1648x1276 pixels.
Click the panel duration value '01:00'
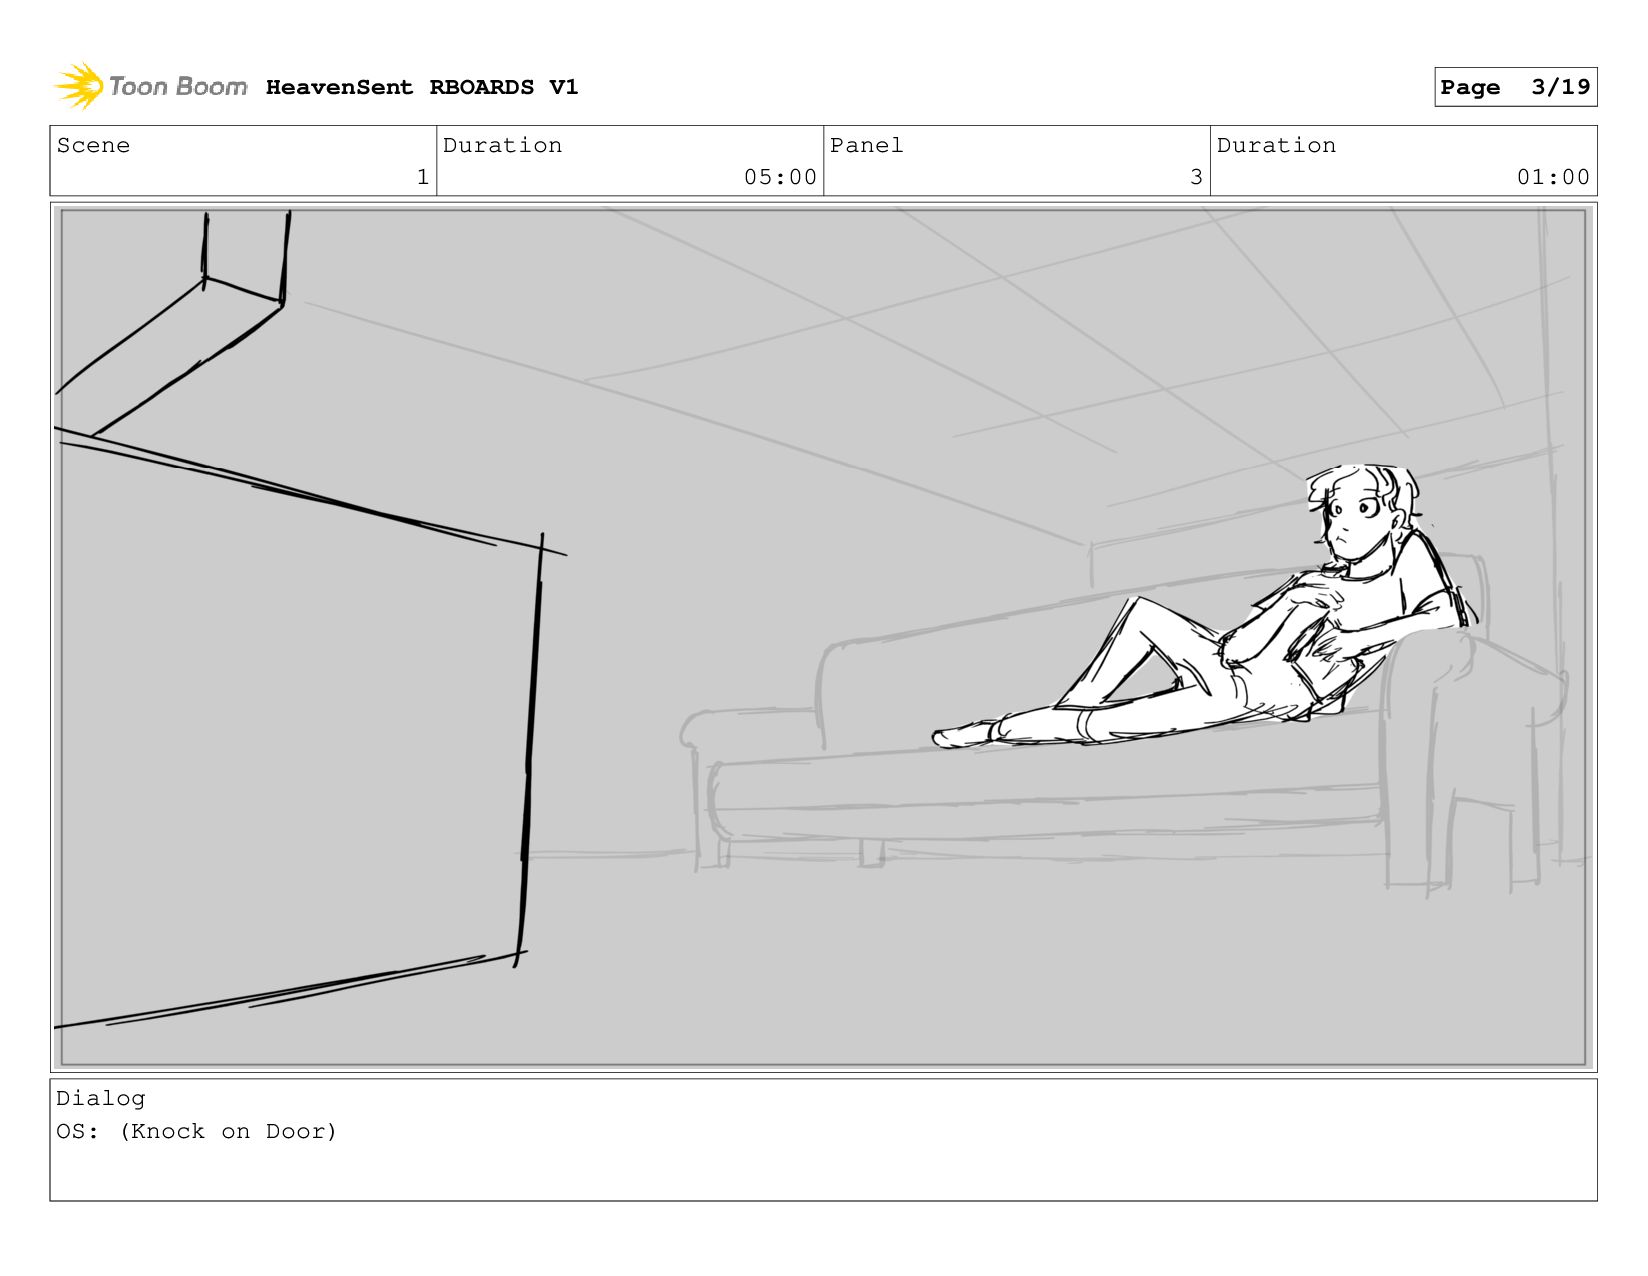[x=1553, y=177]
